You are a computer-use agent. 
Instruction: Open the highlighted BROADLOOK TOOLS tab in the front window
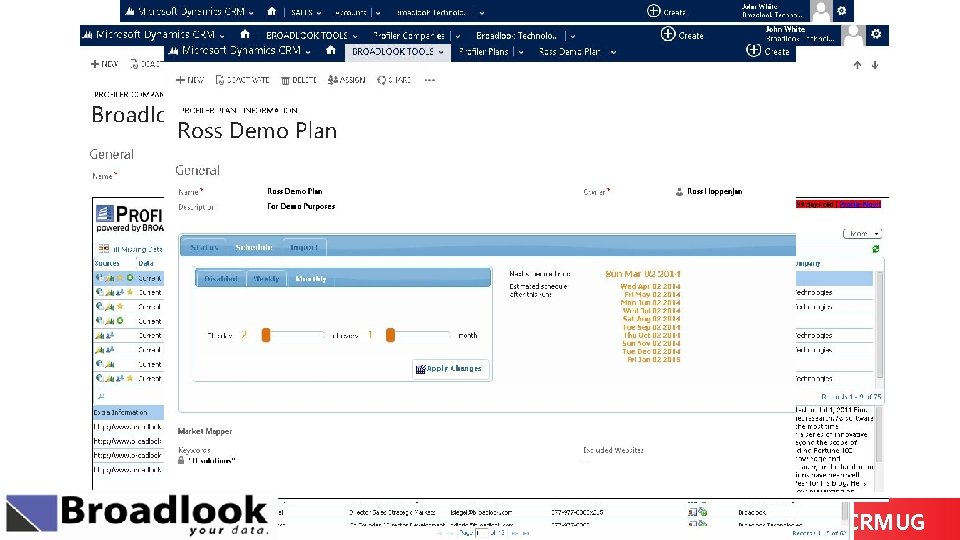[x=397, y=52]
